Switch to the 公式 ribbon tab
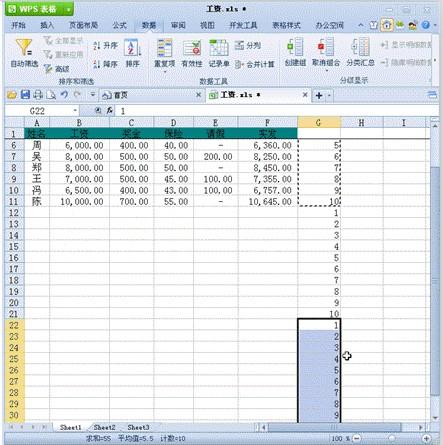This screenshot has height=445, width=443. tap(119, 25)
